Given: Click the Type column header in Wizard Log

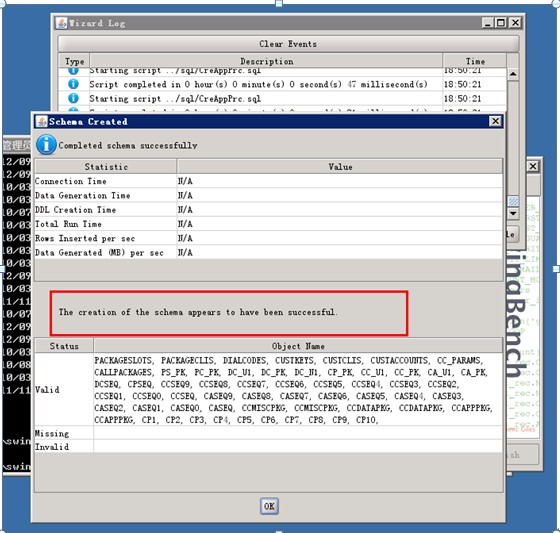Looking at the screenshot, I should [74, 61].
